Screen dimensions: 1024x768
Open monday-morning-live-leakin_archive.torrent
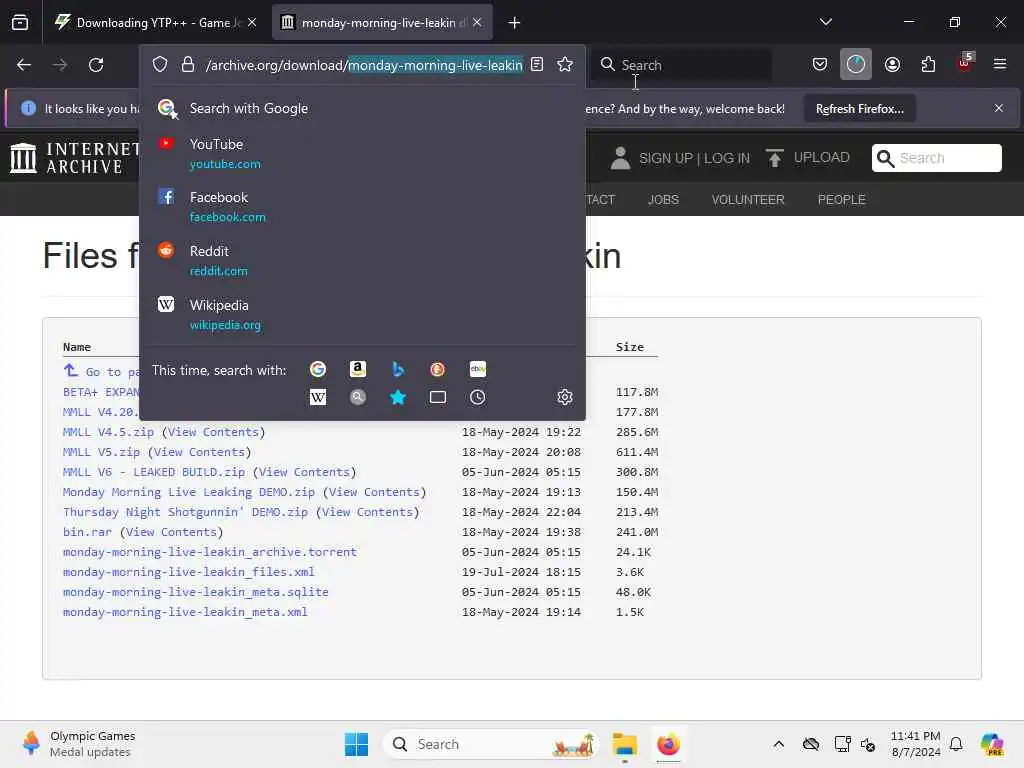click(x=210, y=552)
